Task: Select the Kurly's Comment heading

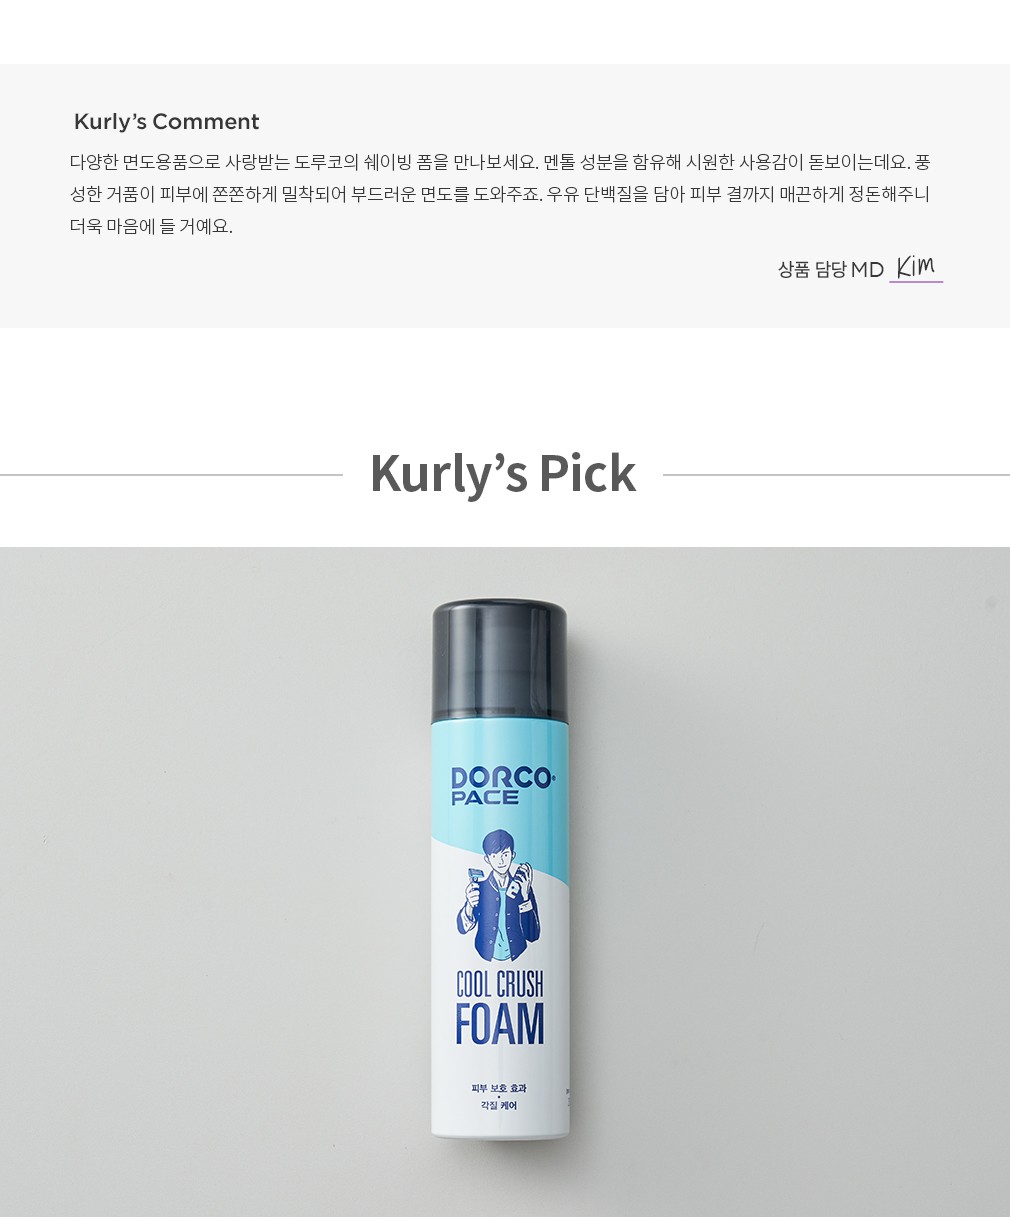Action: 166,122
